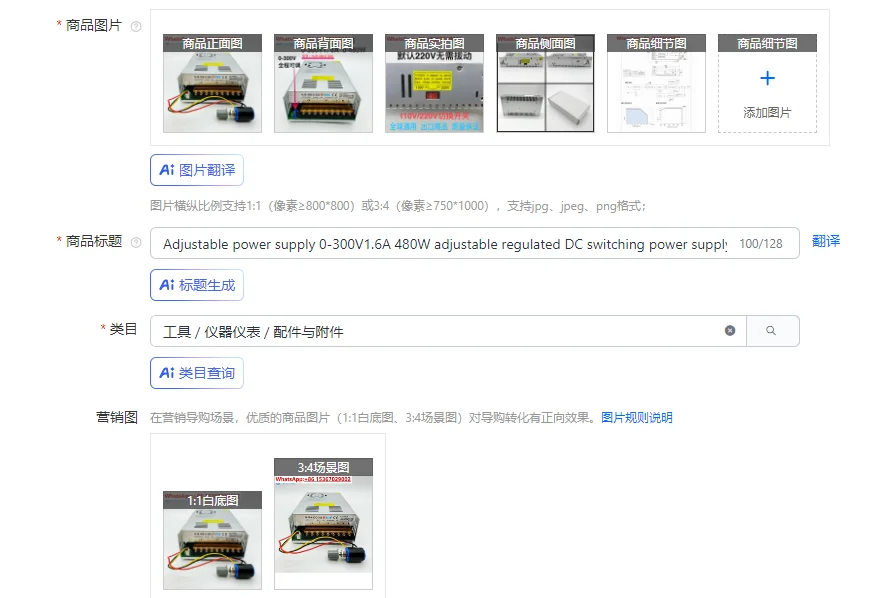The width and height of the screenshot is (892, 598).
Task: Click the 图片翻译 button
Action: coord(197,170)
